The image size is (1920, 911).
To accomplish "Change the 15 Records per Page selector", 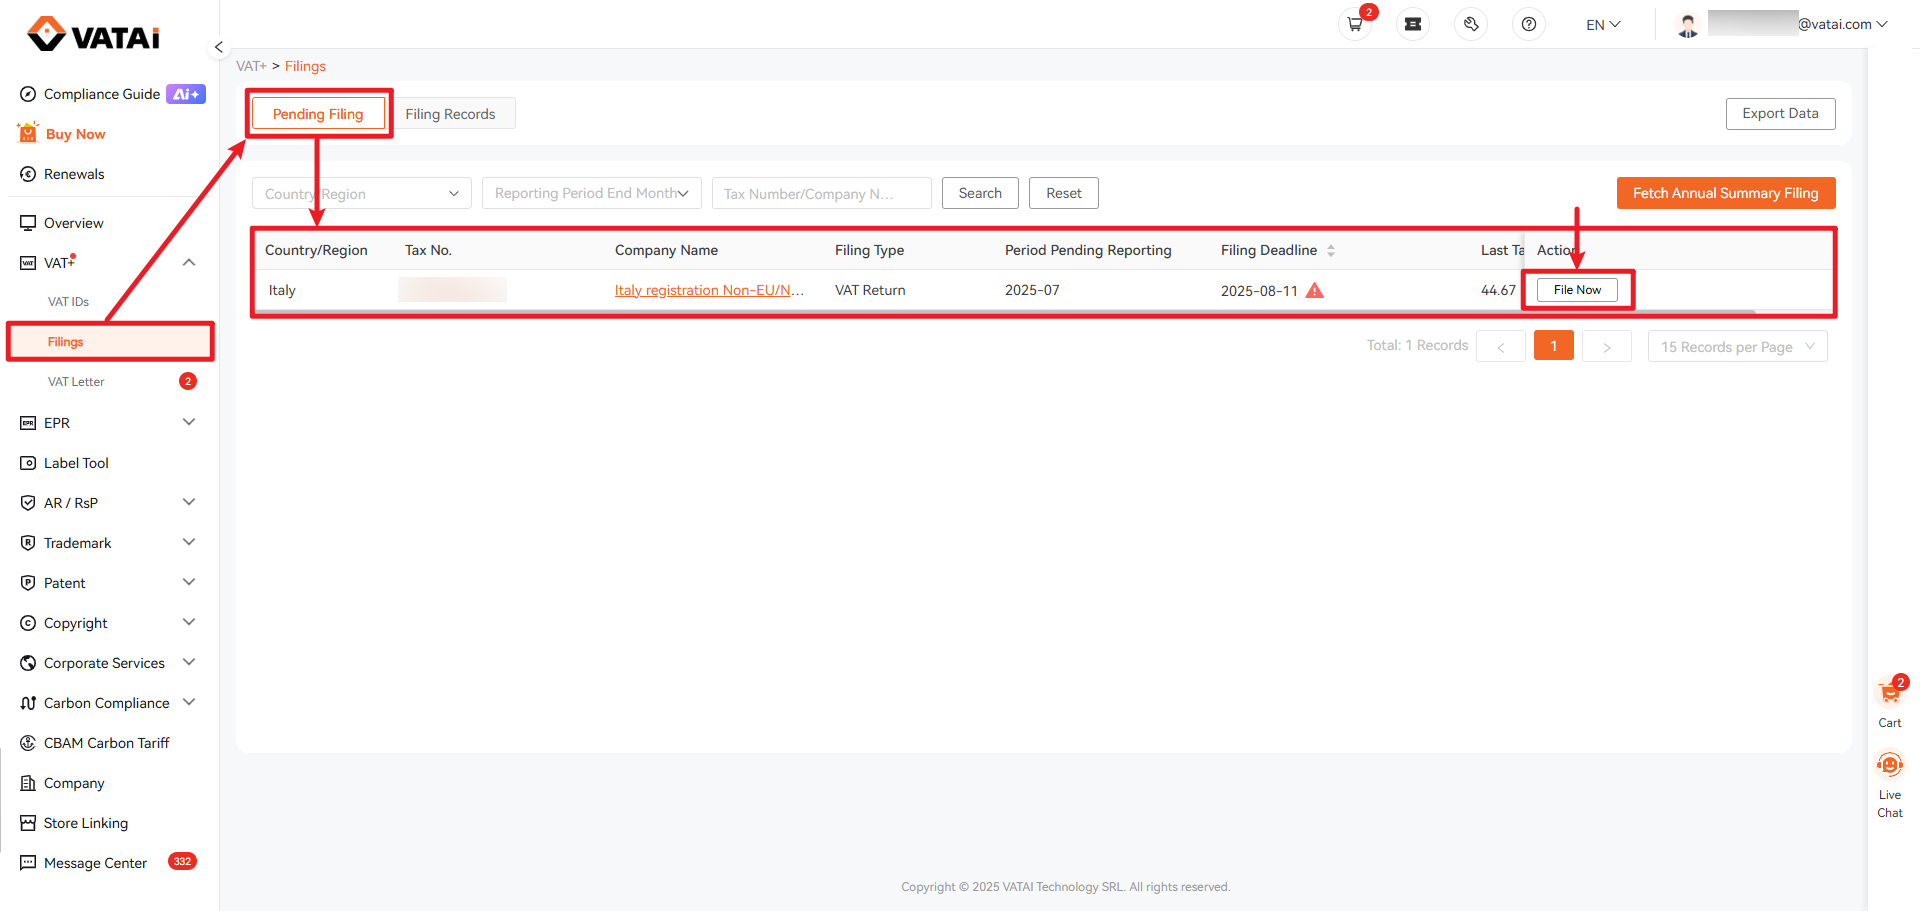I will click(x=1736, y=347).
